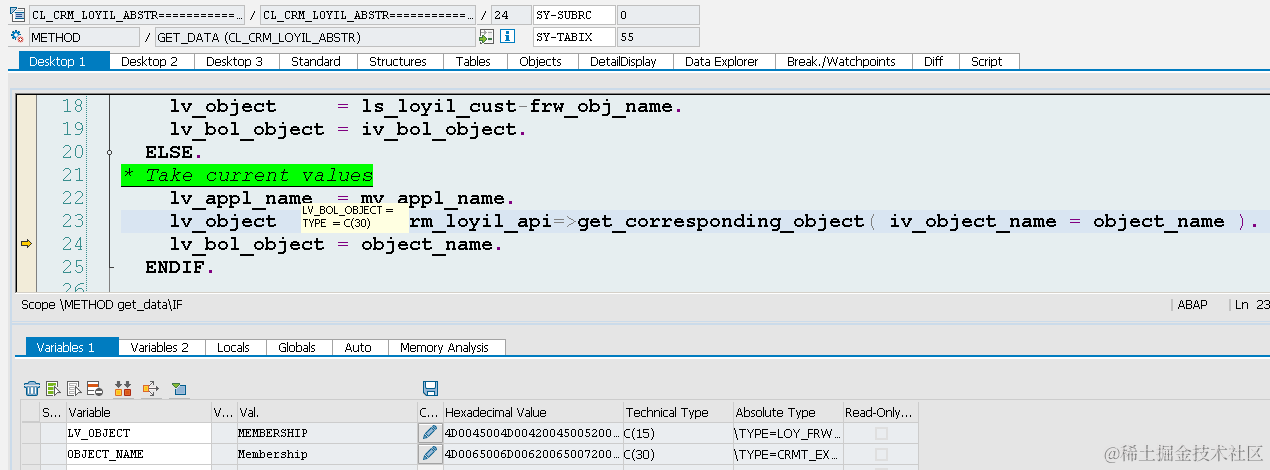Viewport: 1270px width, 470px height.
Task: Open the Objects tab
Action: click(541, 61)
